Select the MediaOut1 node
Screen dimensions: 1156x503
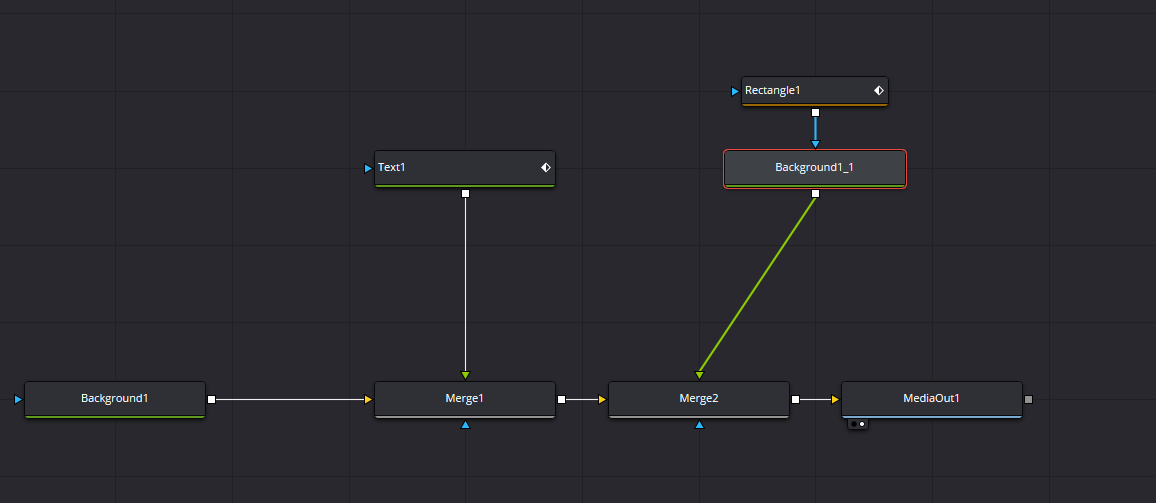coord(932,399)
